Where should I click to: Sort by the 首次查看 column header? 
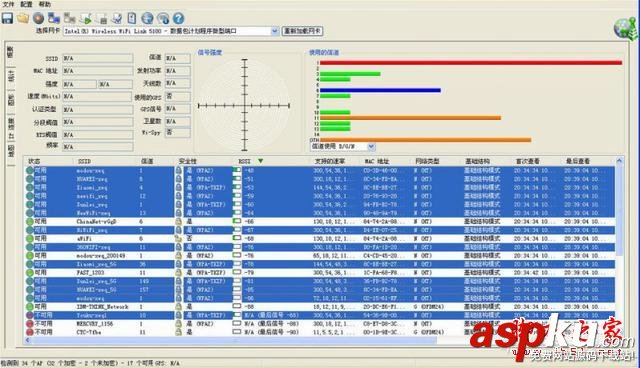(x=528, y=161)
